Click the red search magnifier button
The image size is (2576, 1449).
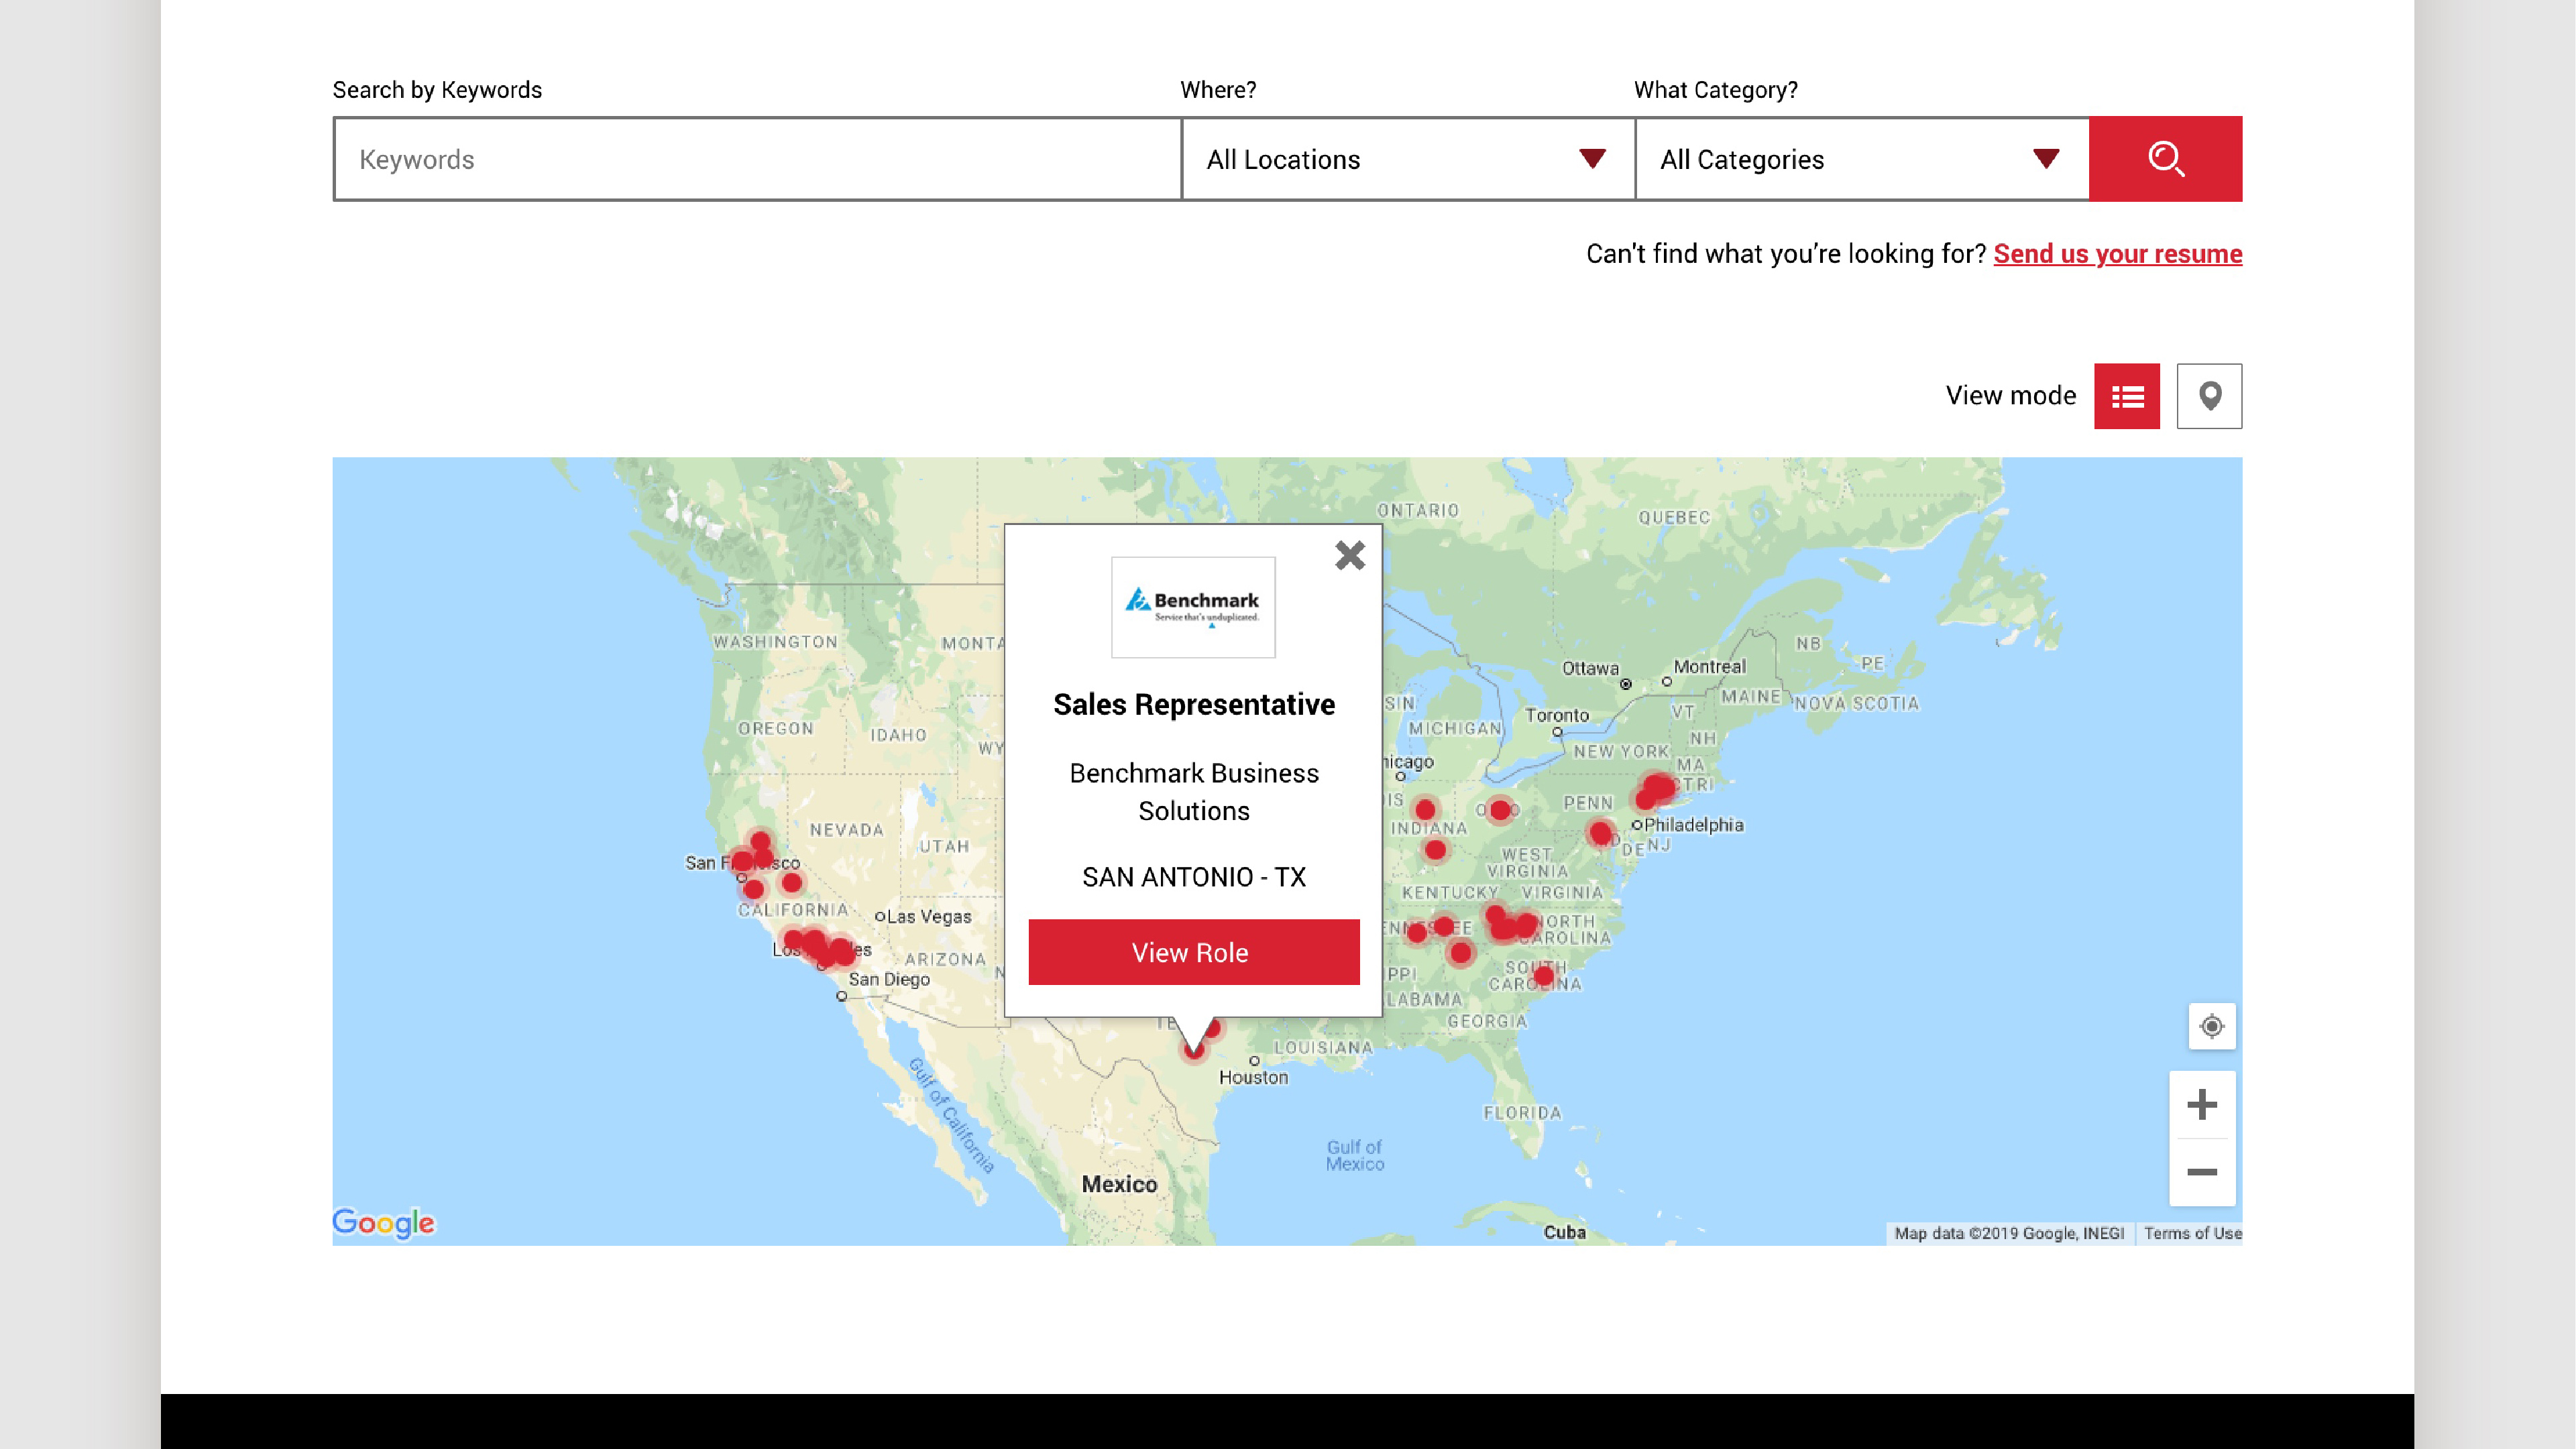[2165, 159]
